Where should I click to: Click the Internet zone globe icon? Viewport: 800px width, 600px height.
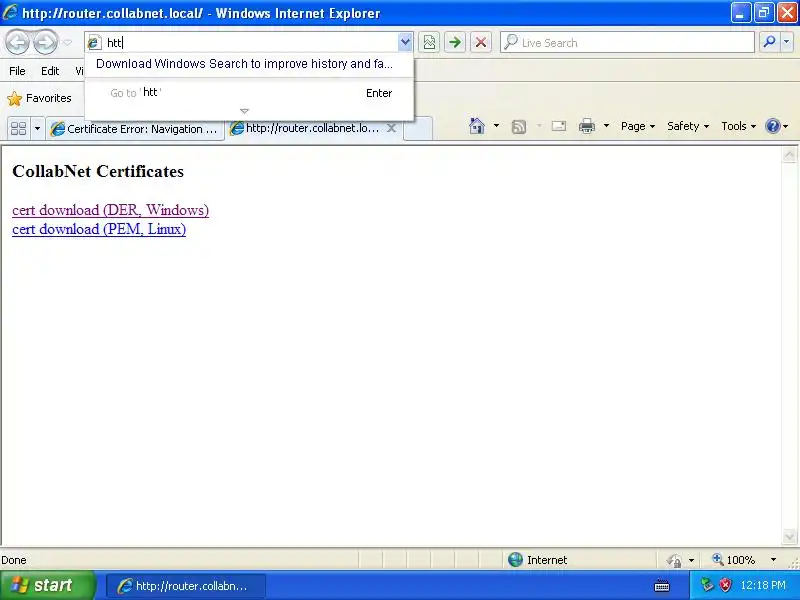pyautogui.click(x=515, y=560)
